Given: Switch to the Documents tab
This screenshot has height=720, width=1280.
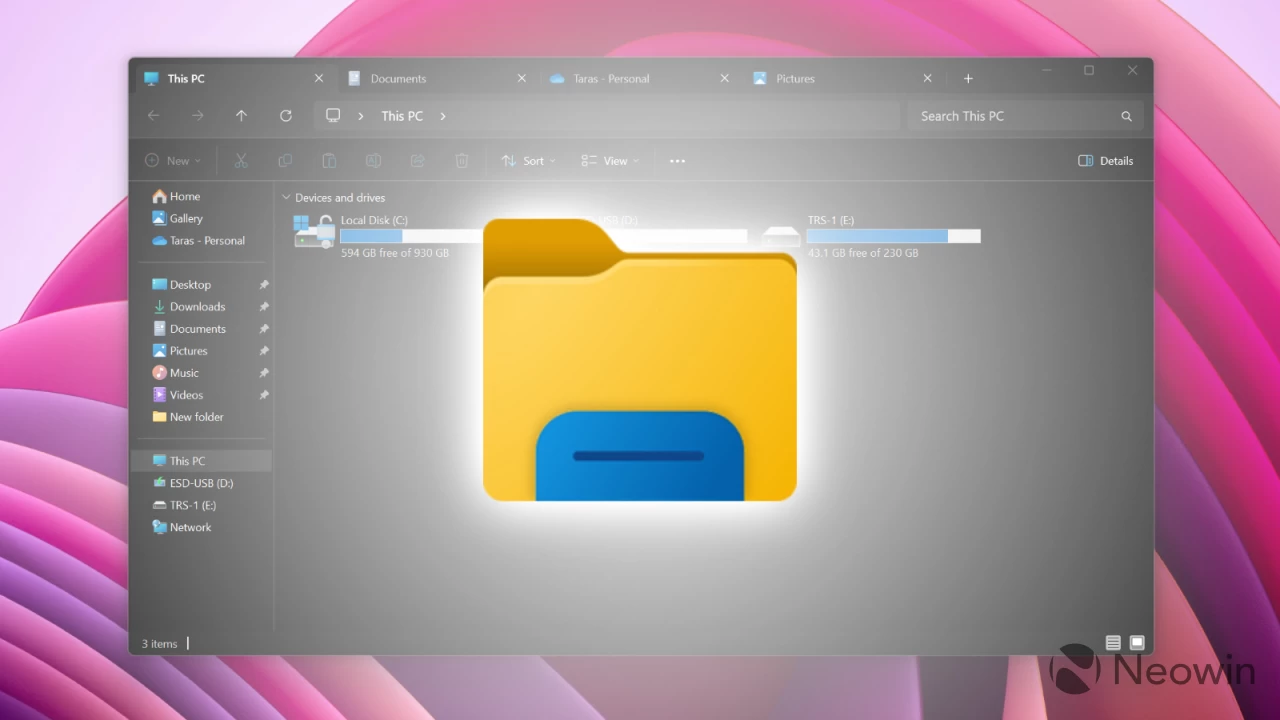Looking at the screenshot, I should 398,78.
